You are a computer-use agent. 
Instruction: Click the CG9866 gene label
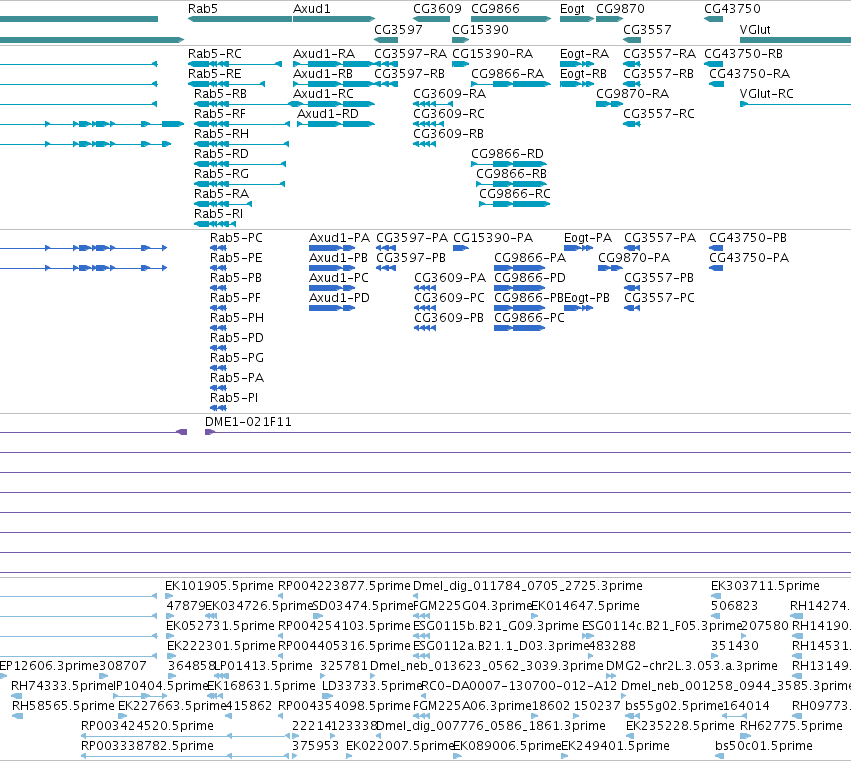tap(495, 9)
